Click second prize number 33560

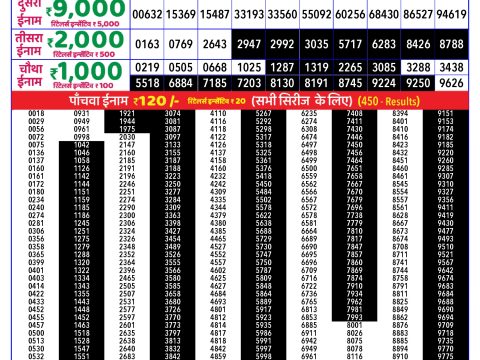[282, 15]
